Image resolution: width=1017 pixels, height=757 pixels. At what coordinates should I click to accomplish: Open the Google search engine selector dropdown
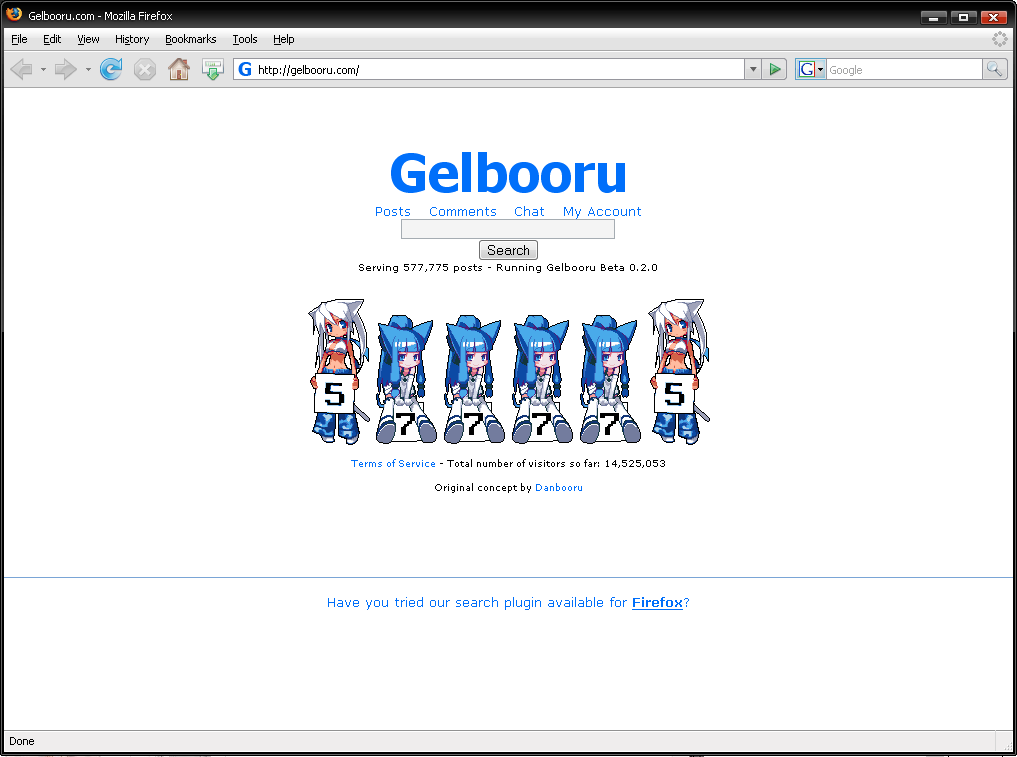point(811,69)
